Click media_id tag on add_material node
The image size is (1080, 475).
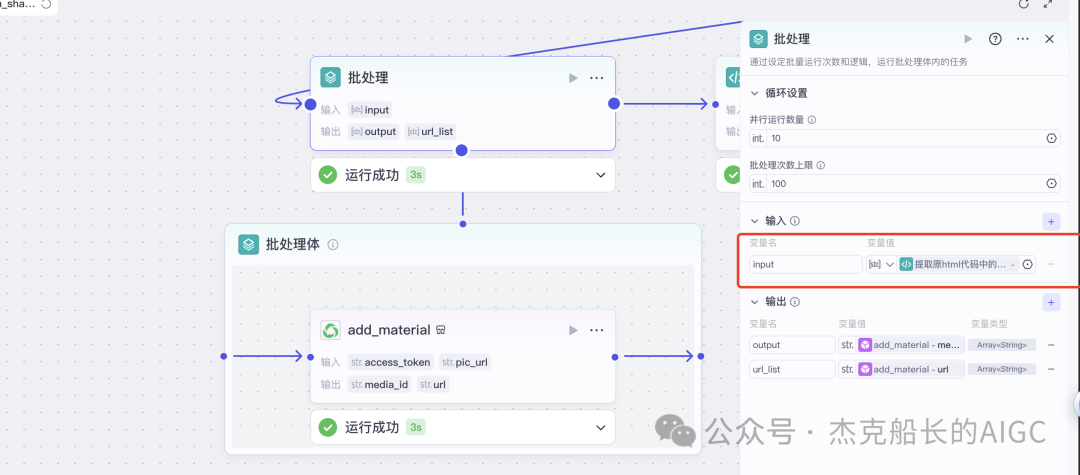[380, 384]
